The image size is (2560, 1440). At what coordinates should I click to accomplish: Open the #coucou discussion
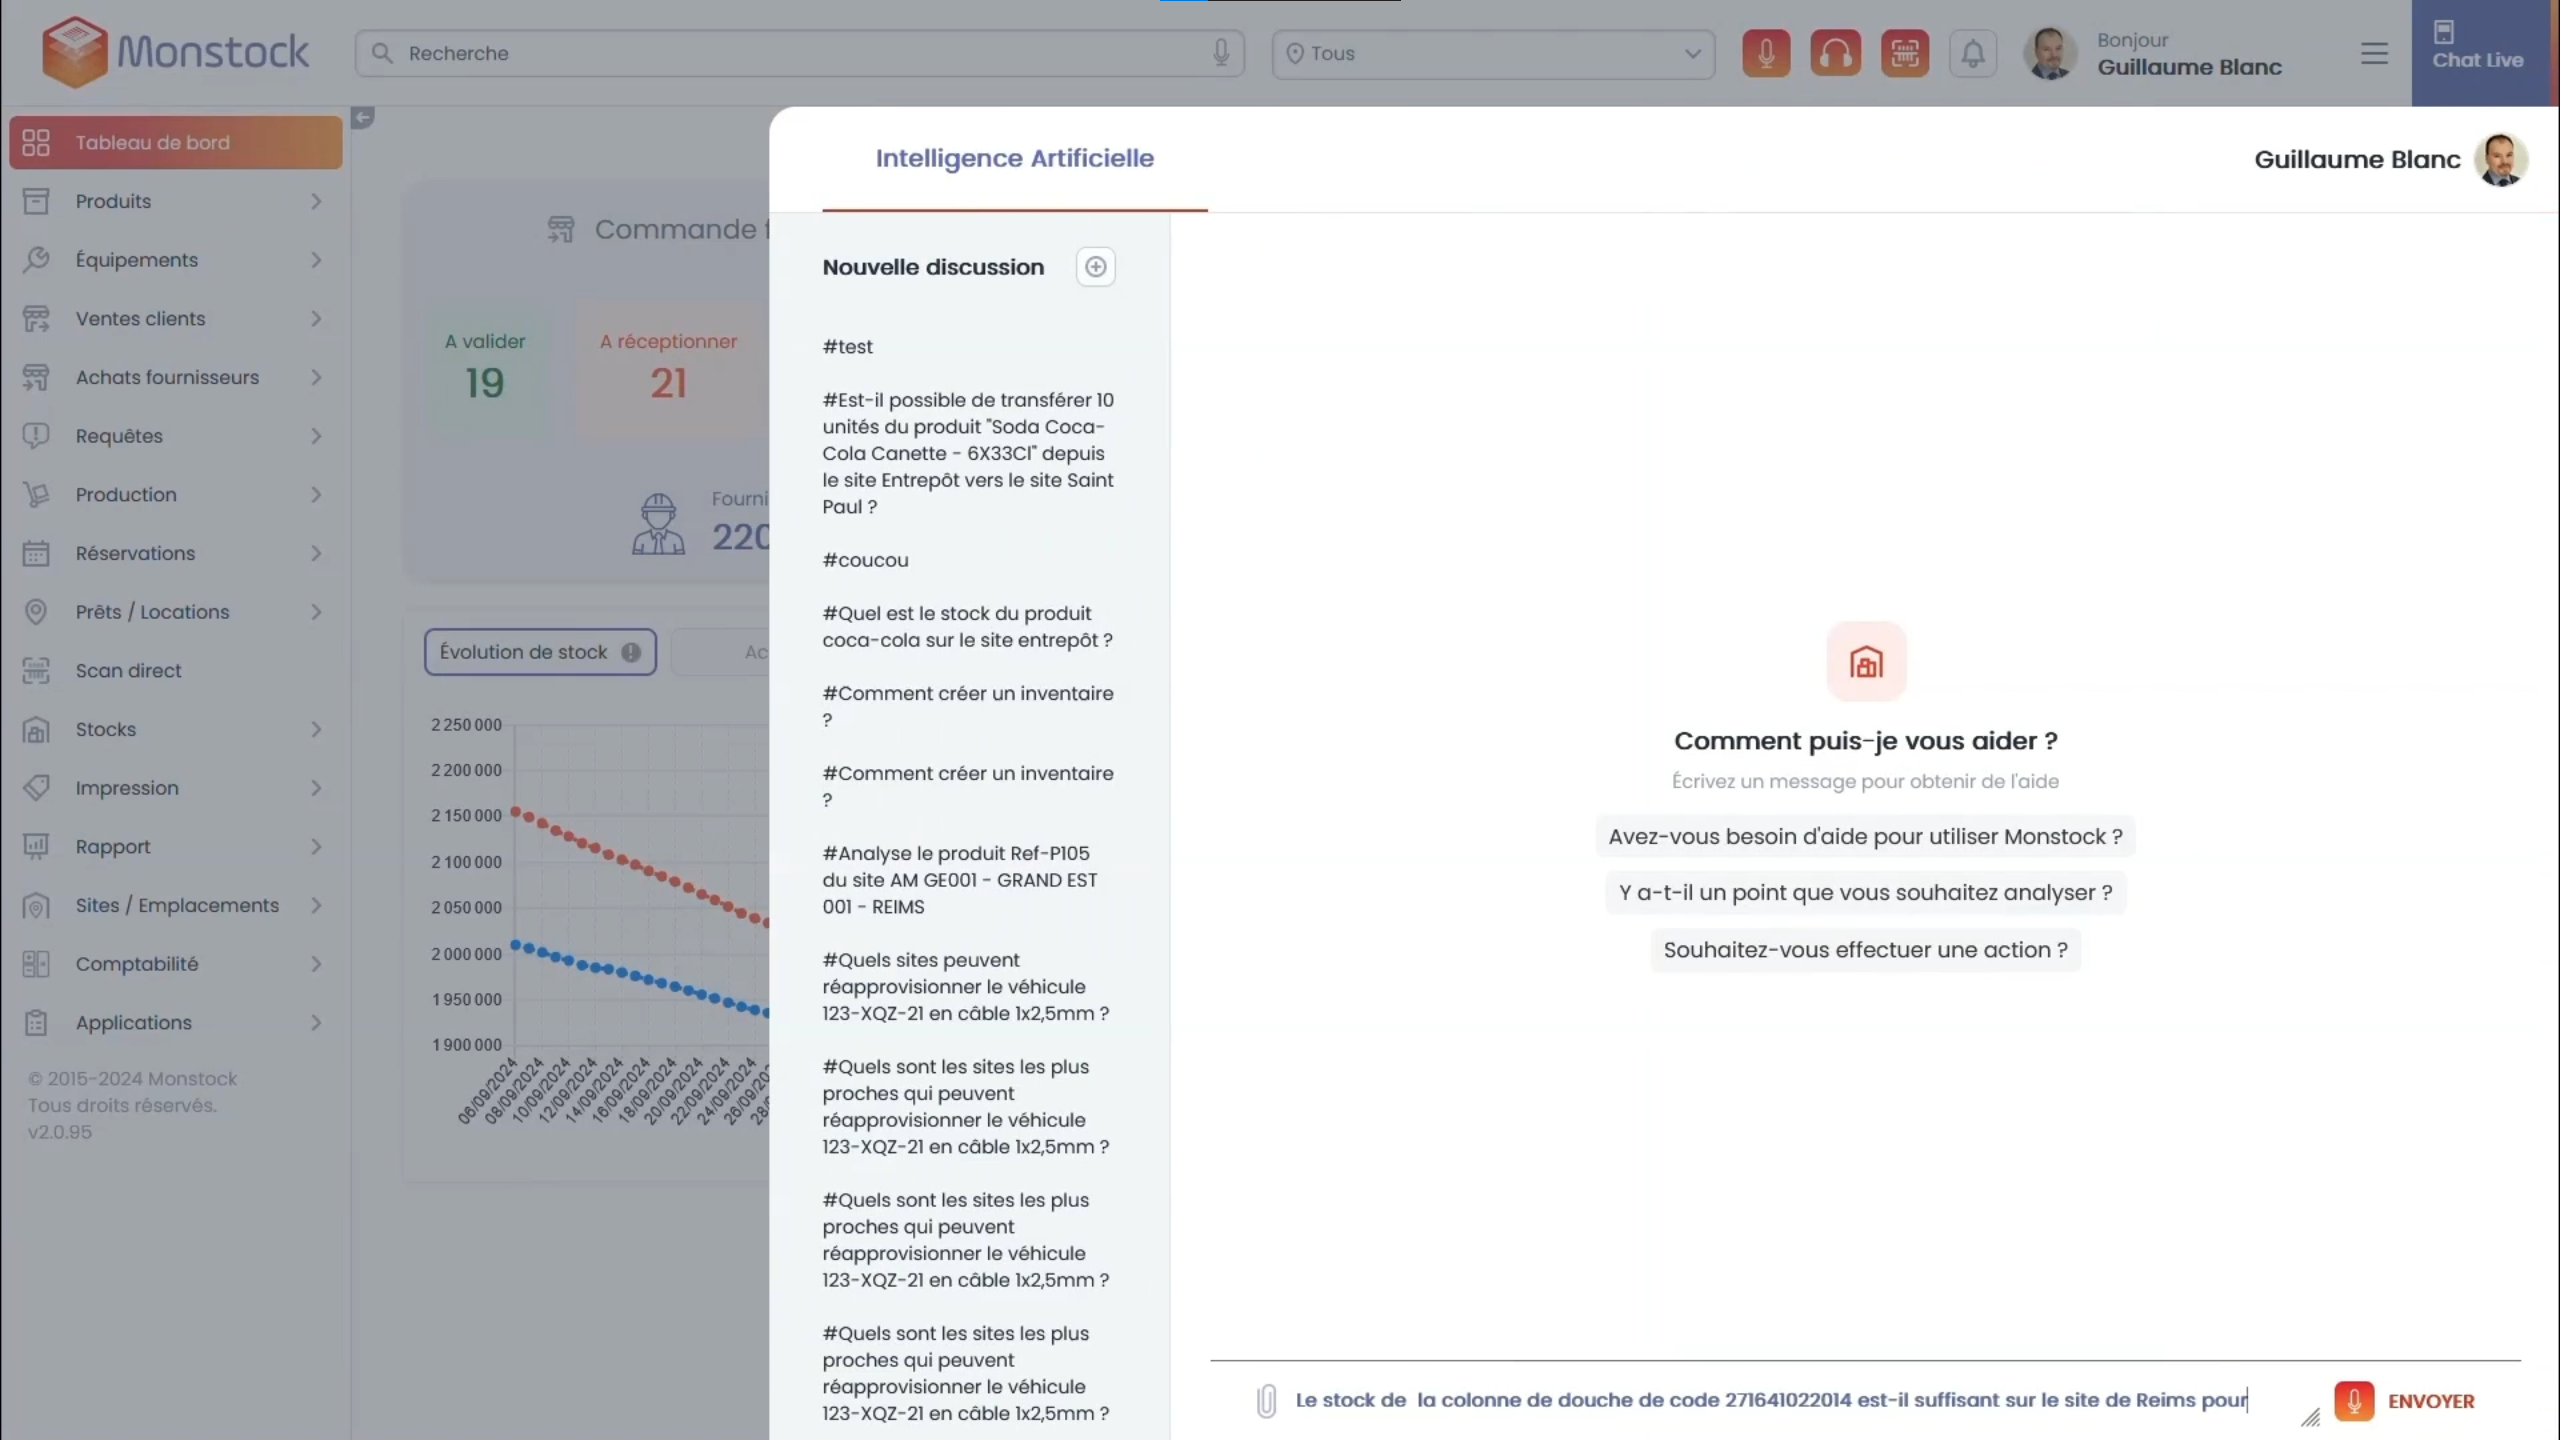[866, 560]
